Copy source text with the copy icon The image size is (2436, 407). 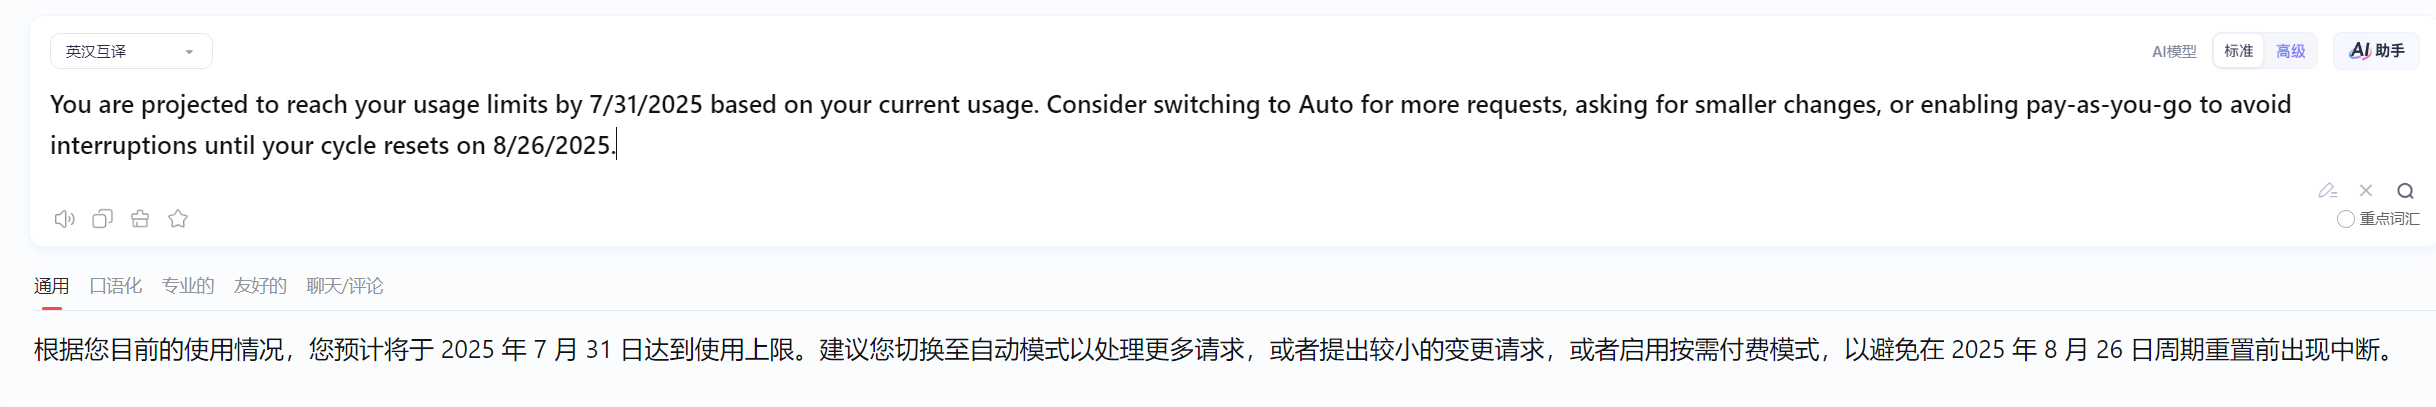coord(102,219)
